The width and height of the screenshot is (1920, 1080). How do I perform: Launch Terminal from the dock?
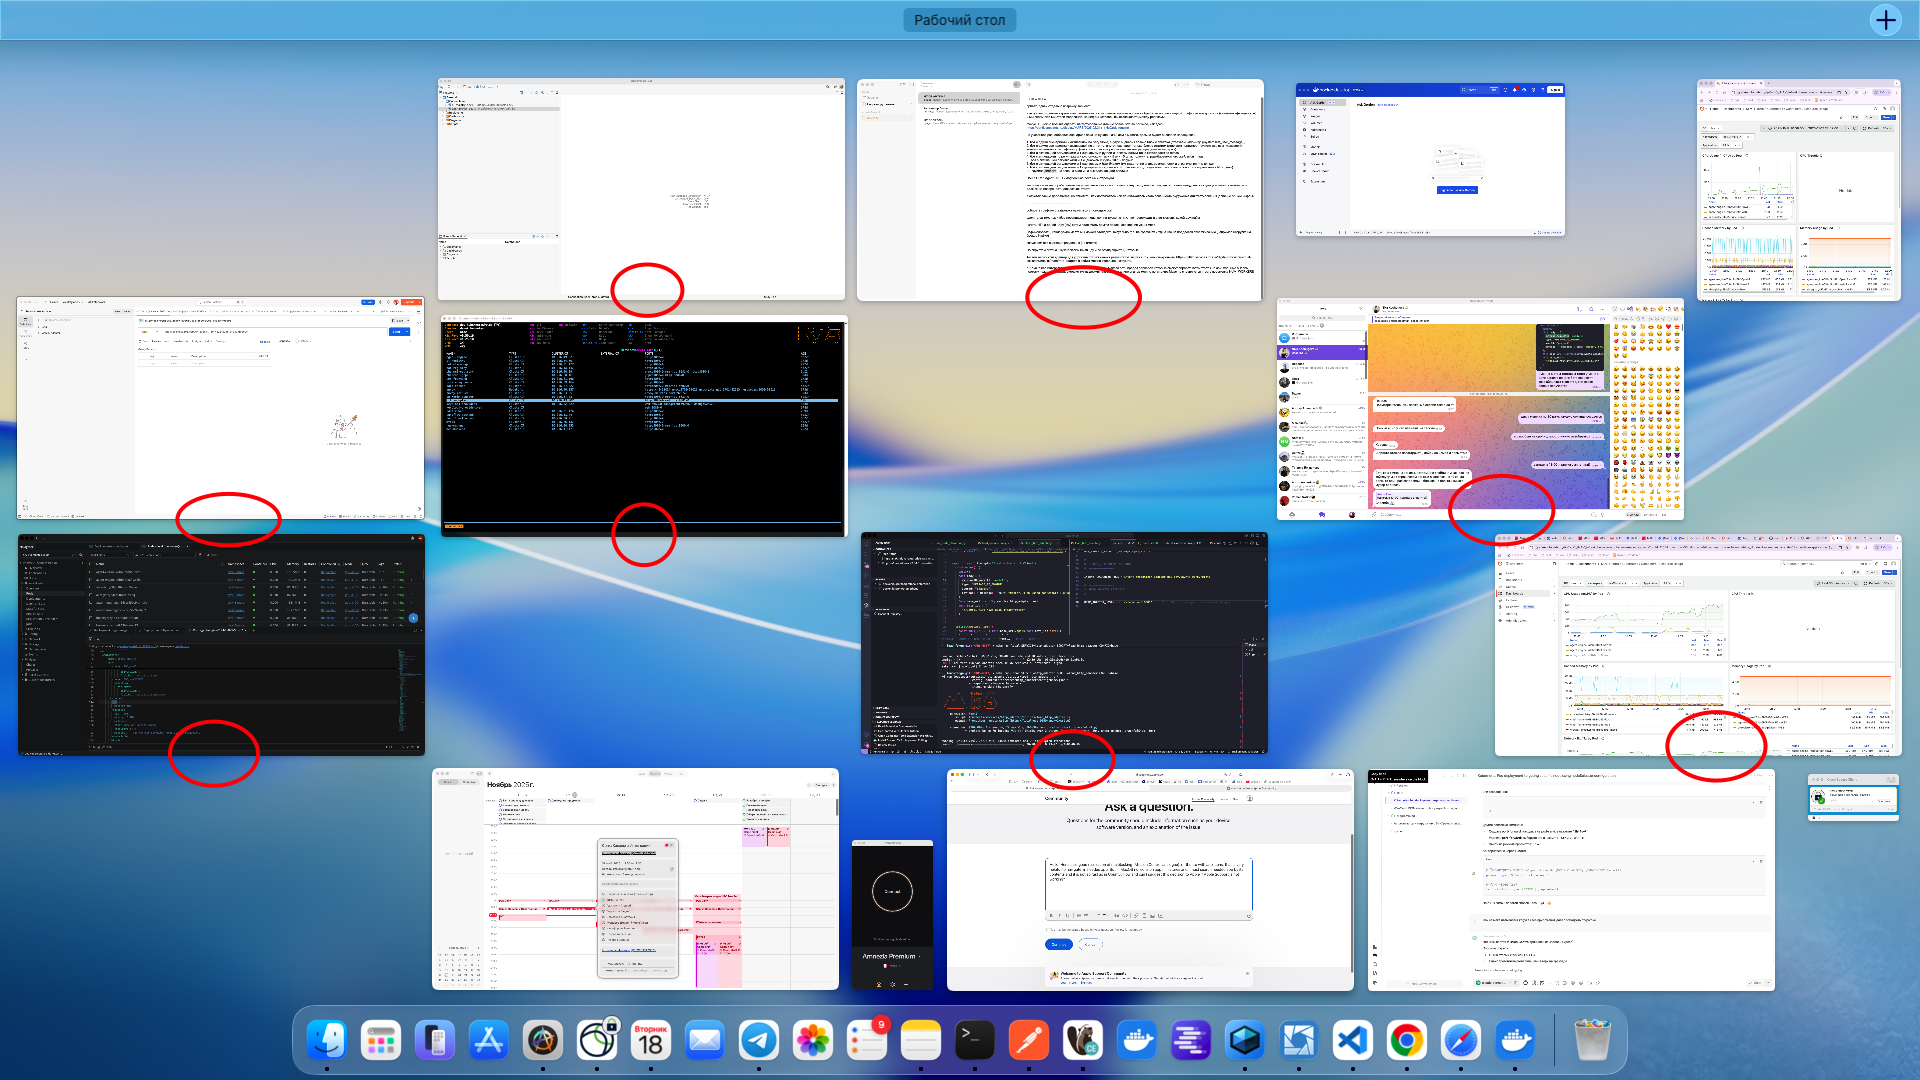click(x=975, y=1041)
